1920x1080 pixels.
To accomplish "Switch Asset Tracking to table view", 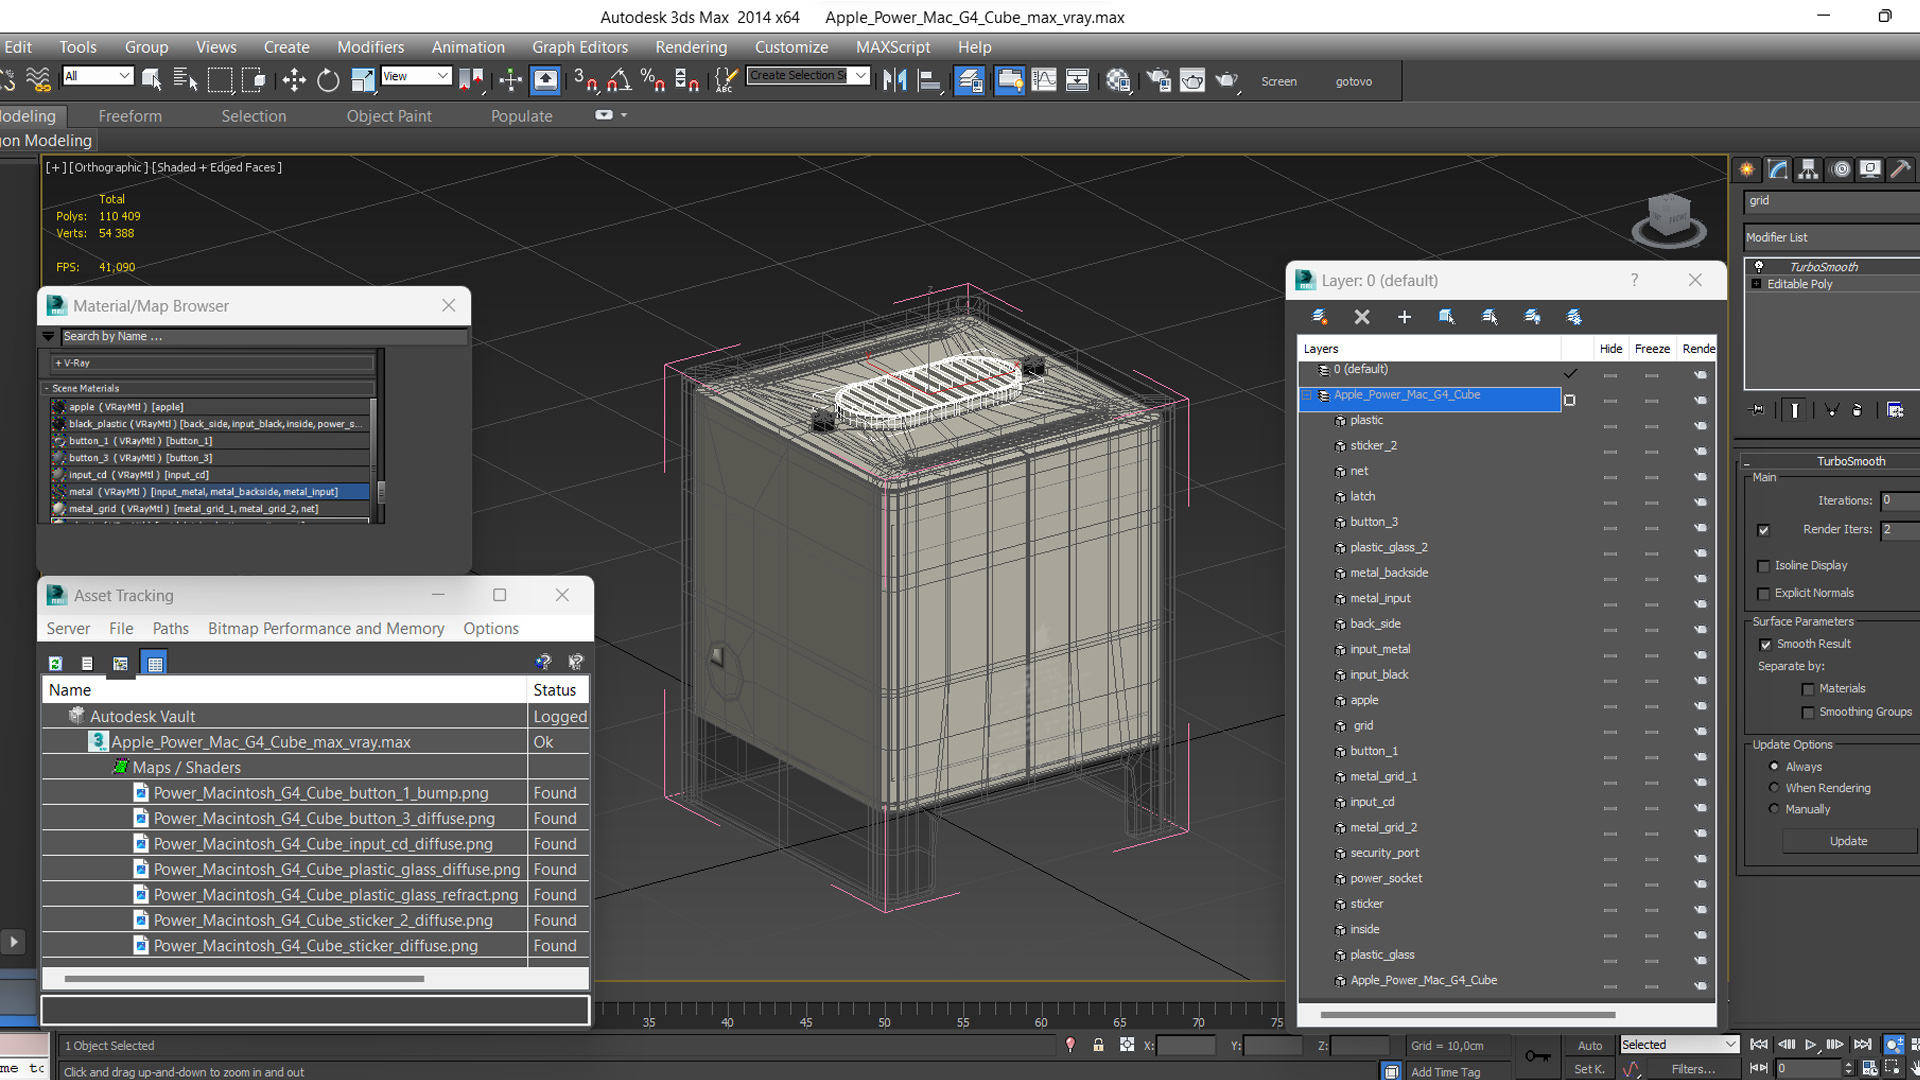I will coord(154,663).
